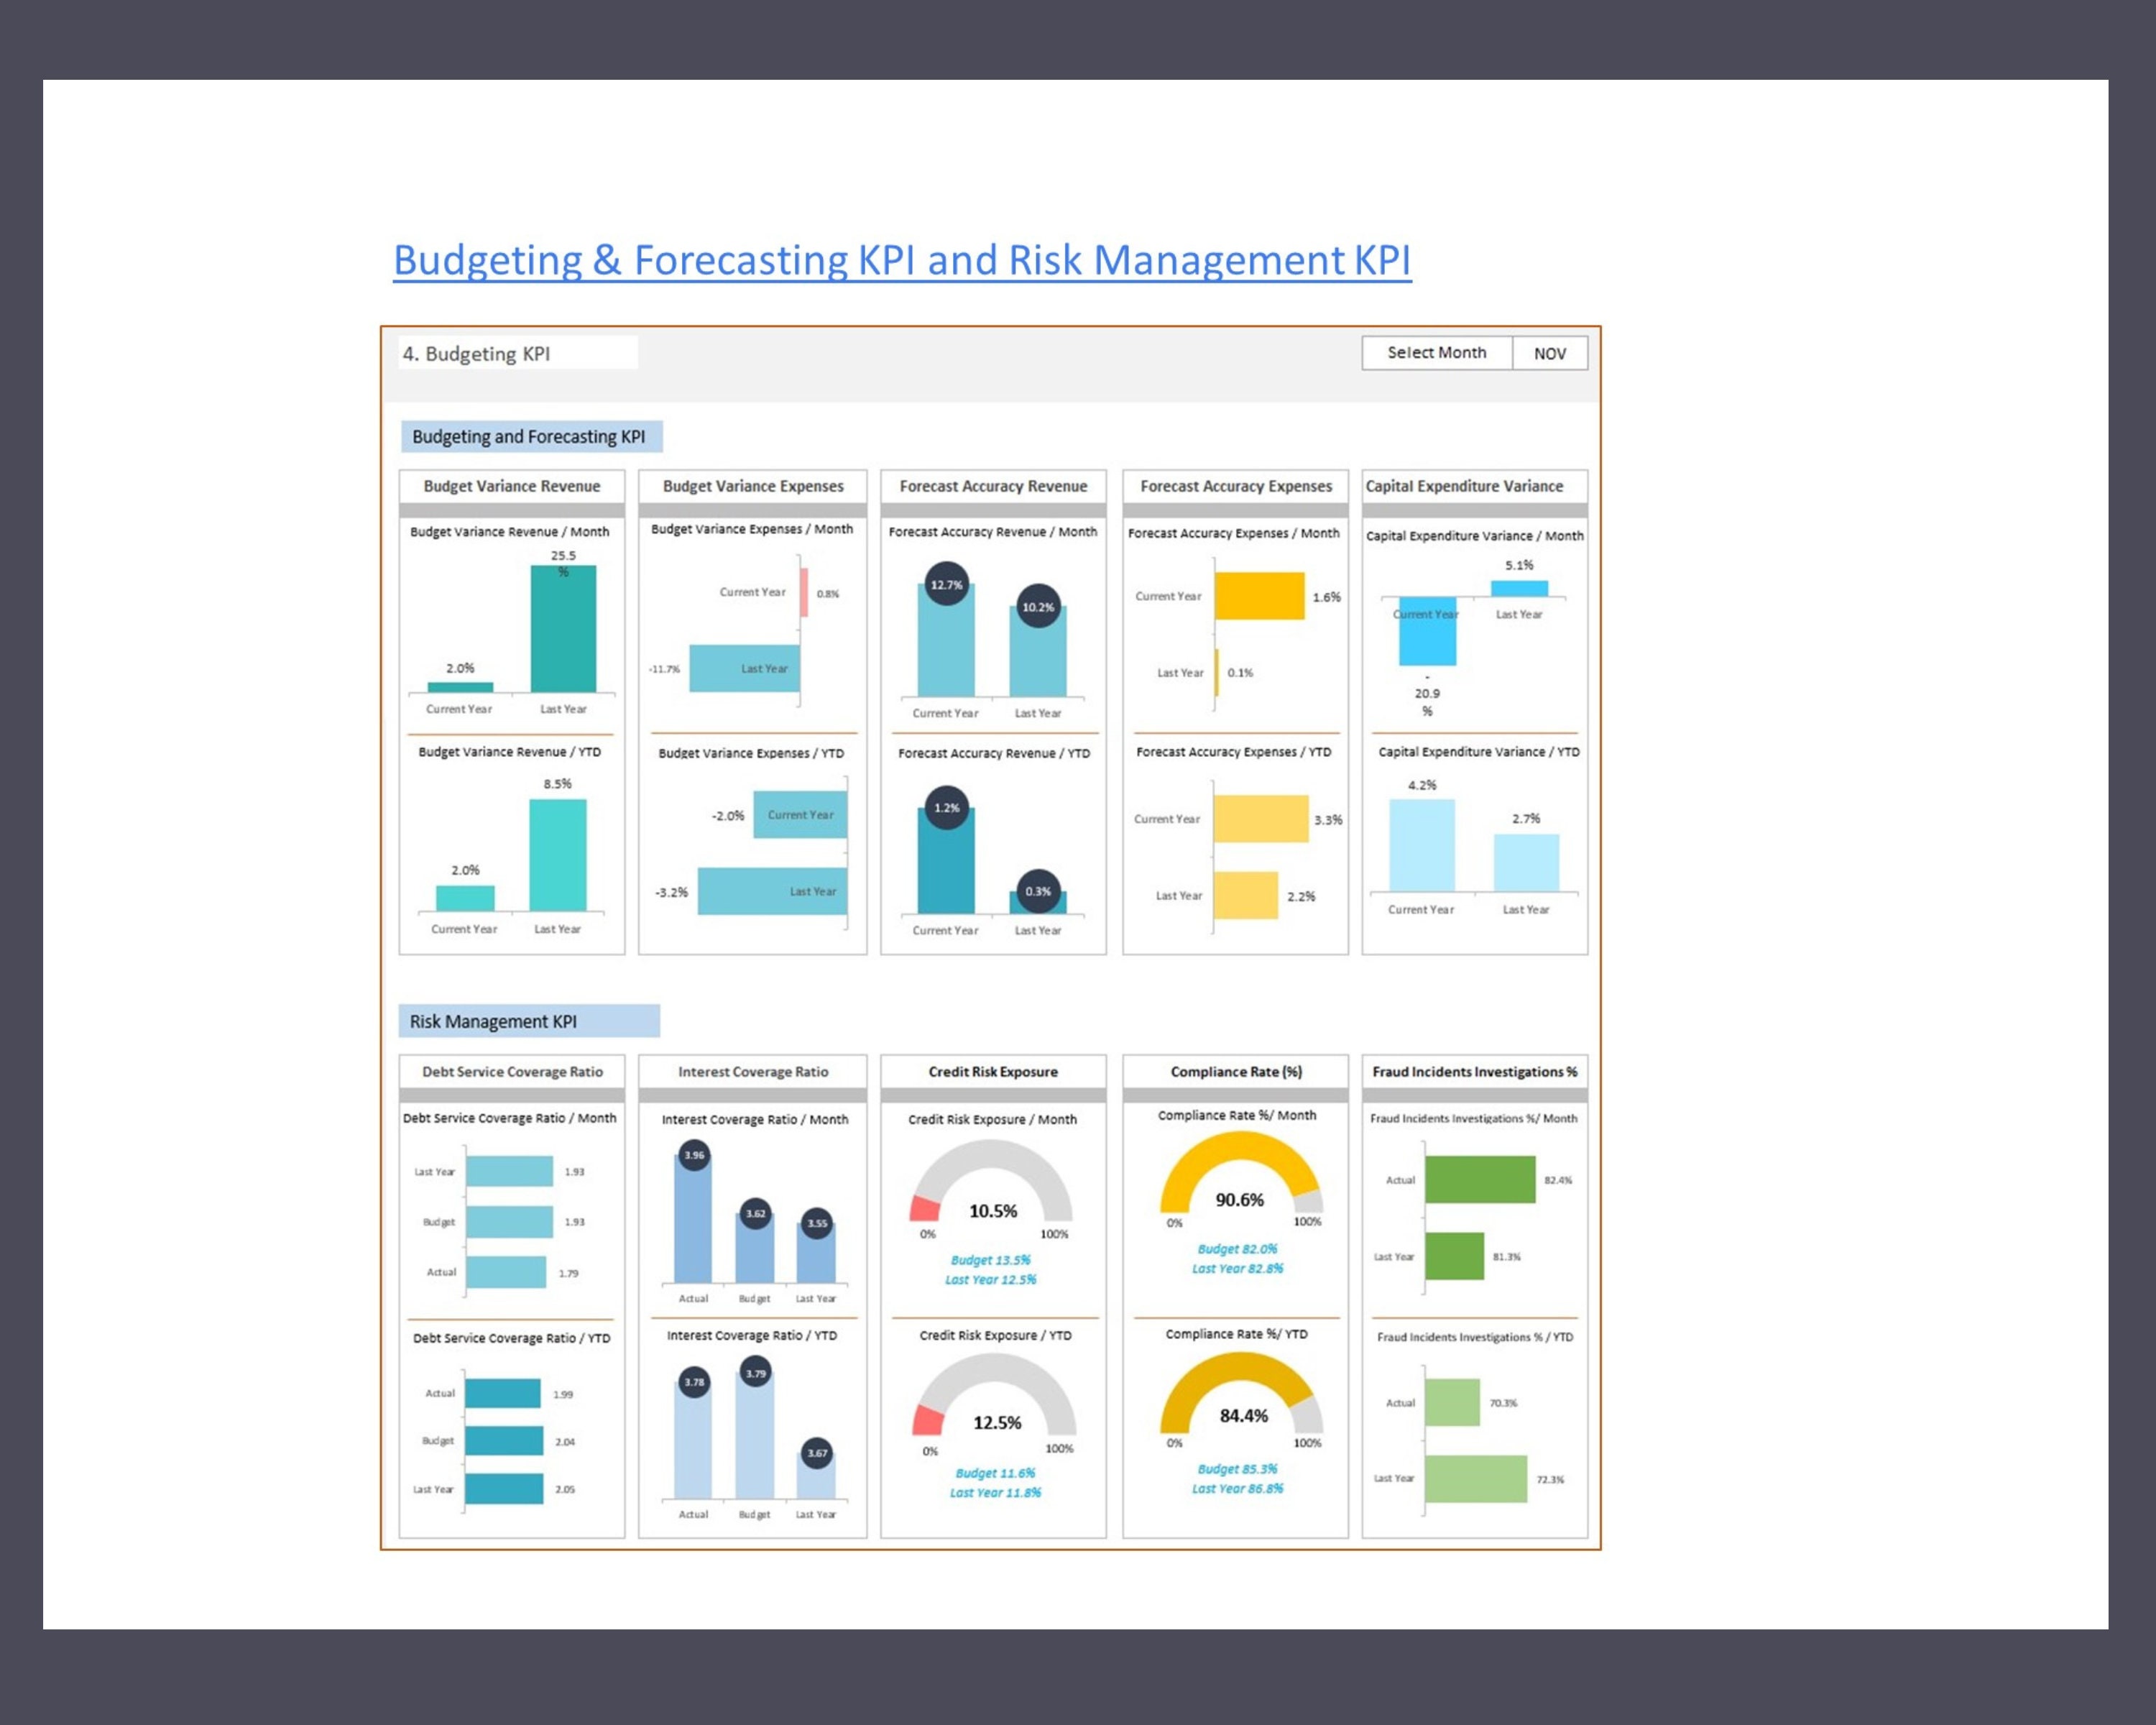Select the 72.3% Last Year fraud bar
This screenshot has width=2156, height=1725.
point(1476,1479)
